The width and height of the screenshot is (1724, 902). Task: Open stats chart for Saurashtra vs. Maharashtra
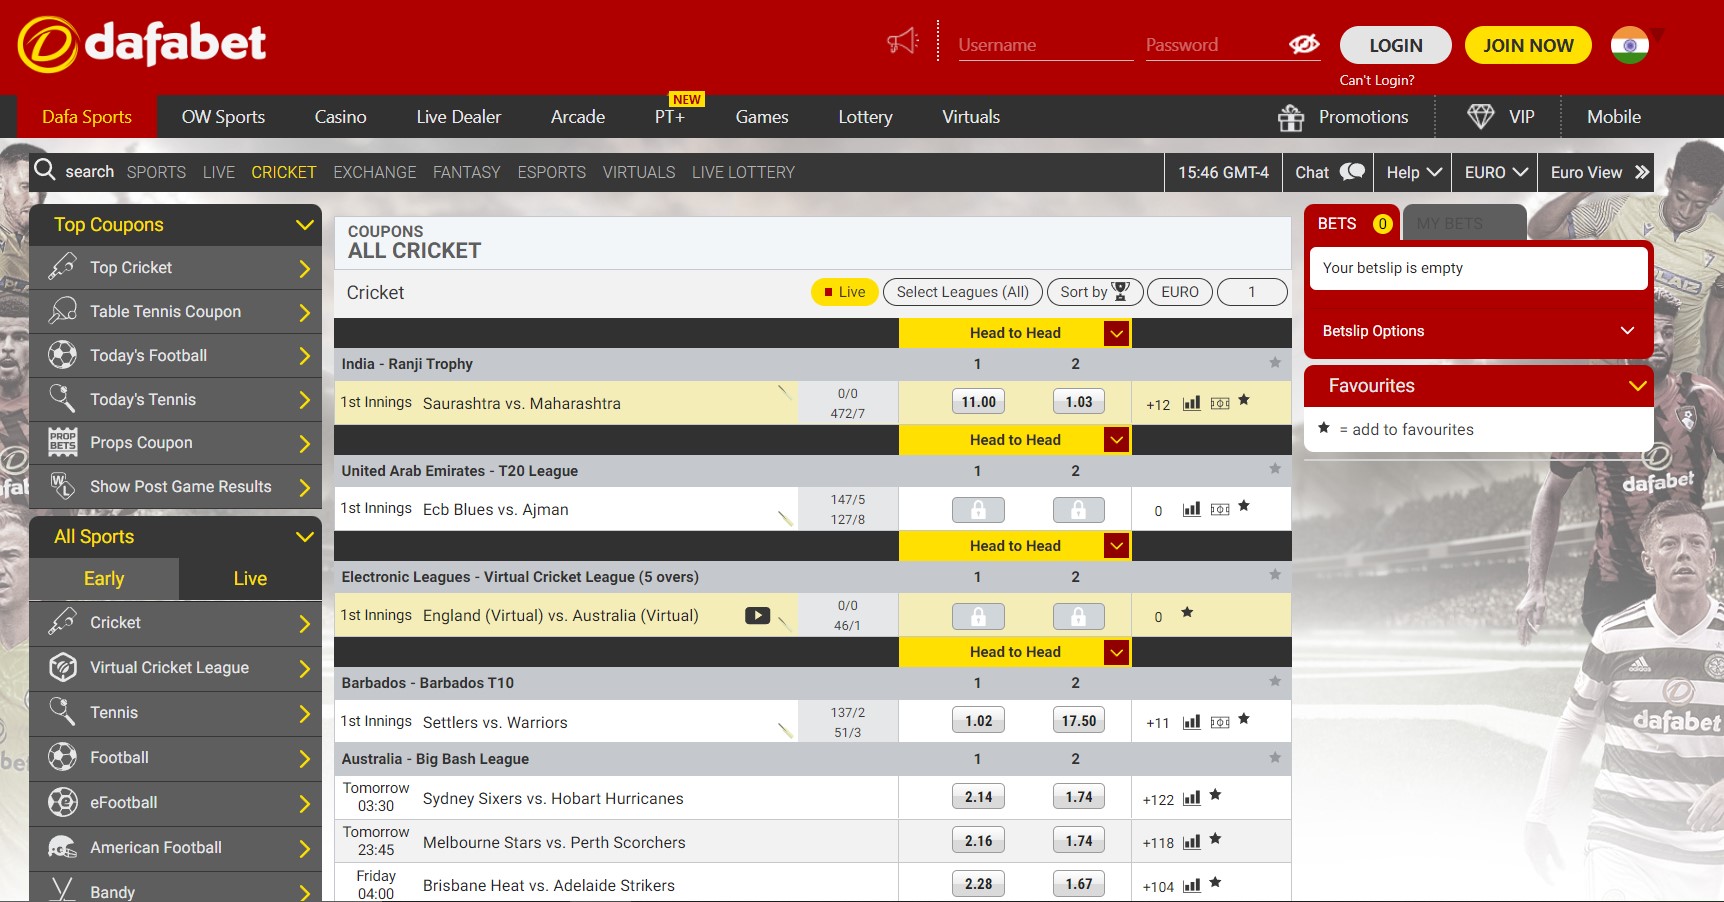[x=1191, y=403]
